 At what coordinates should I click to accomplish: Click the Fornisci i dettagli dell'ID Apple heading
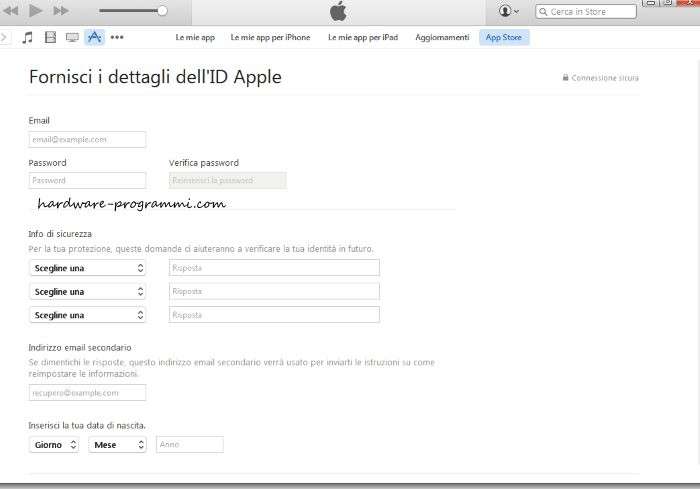tap(155, 77)
